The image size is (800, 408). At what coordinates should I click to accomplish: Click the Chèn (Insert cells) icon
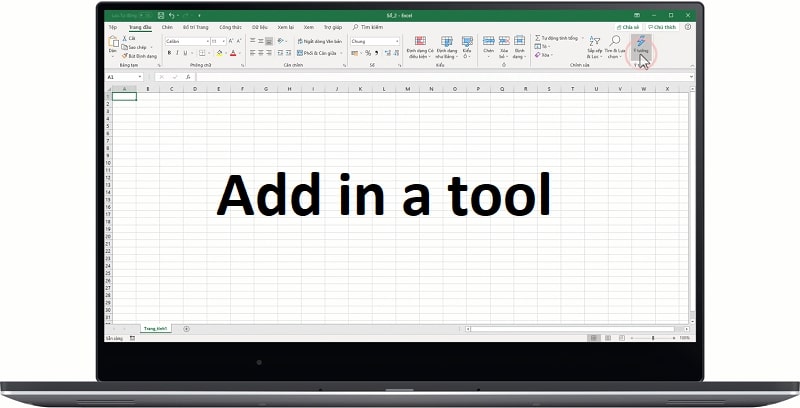(489, 43)
